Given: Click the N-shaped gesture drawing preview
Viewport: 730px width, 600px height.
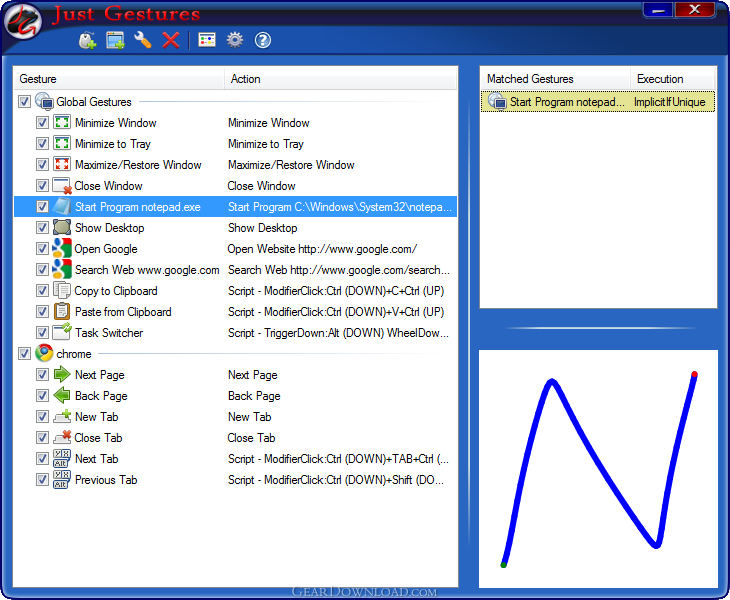Looking at the screenshot, I should [598, 469].
